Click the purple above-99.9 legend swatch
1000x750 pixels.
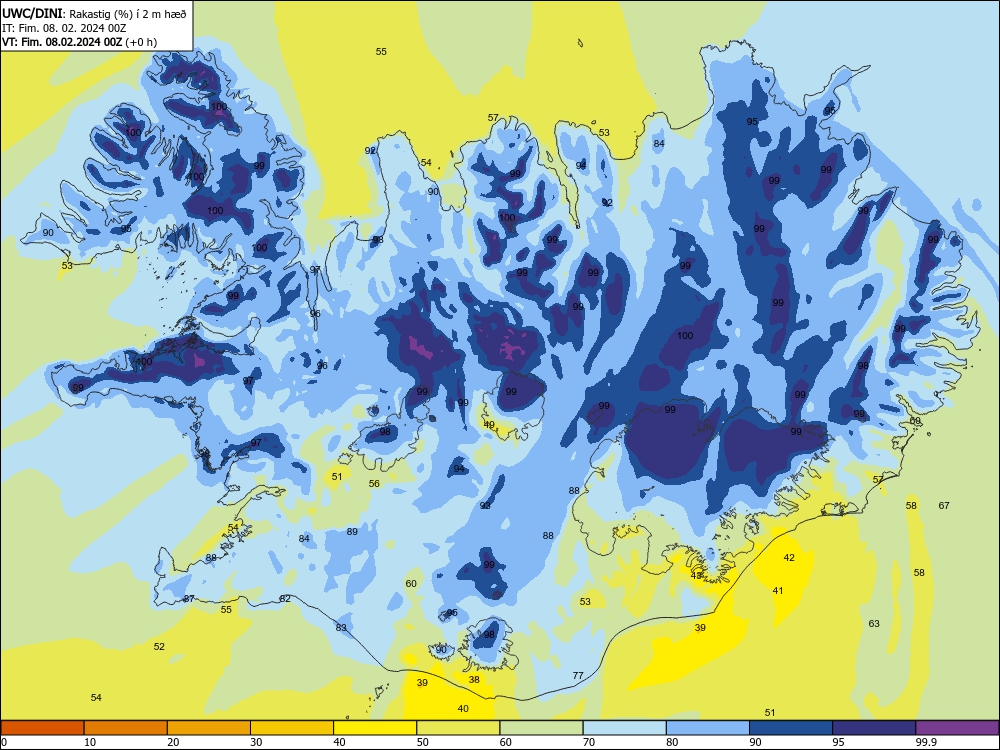click(x=957, y=728)
